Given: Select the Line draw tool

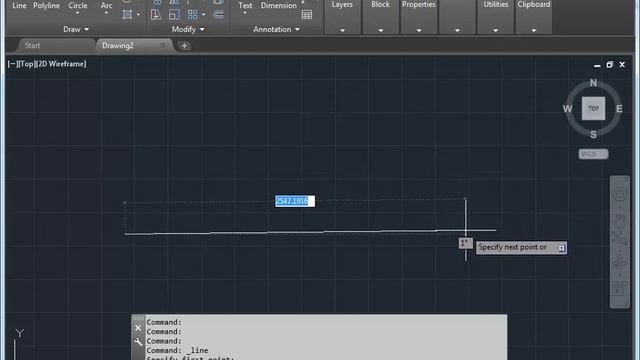Looking at the screenshot, I should pos(19,5).
